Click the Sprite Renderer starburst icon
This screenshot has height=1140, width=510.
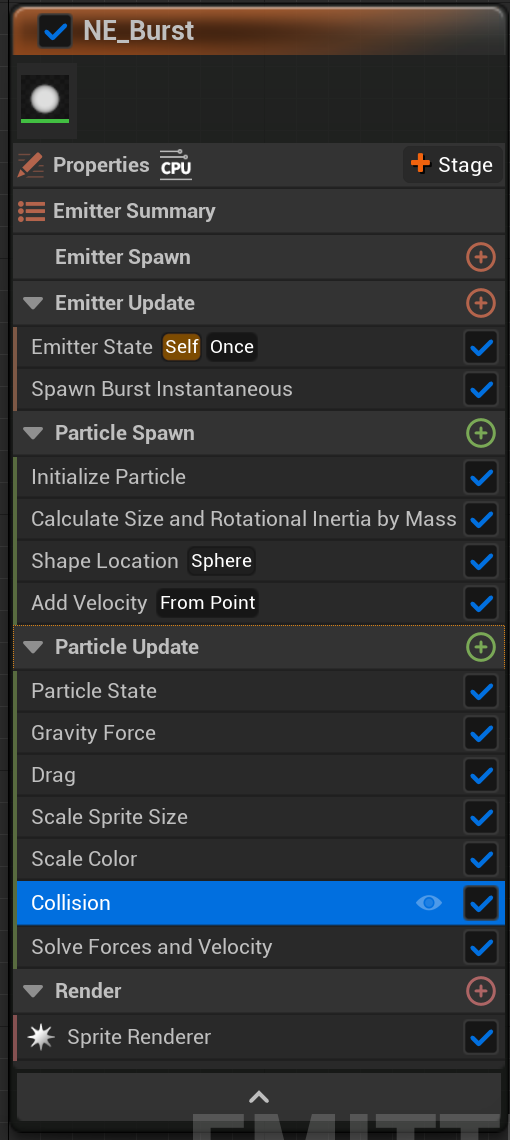coord(41,1037)
